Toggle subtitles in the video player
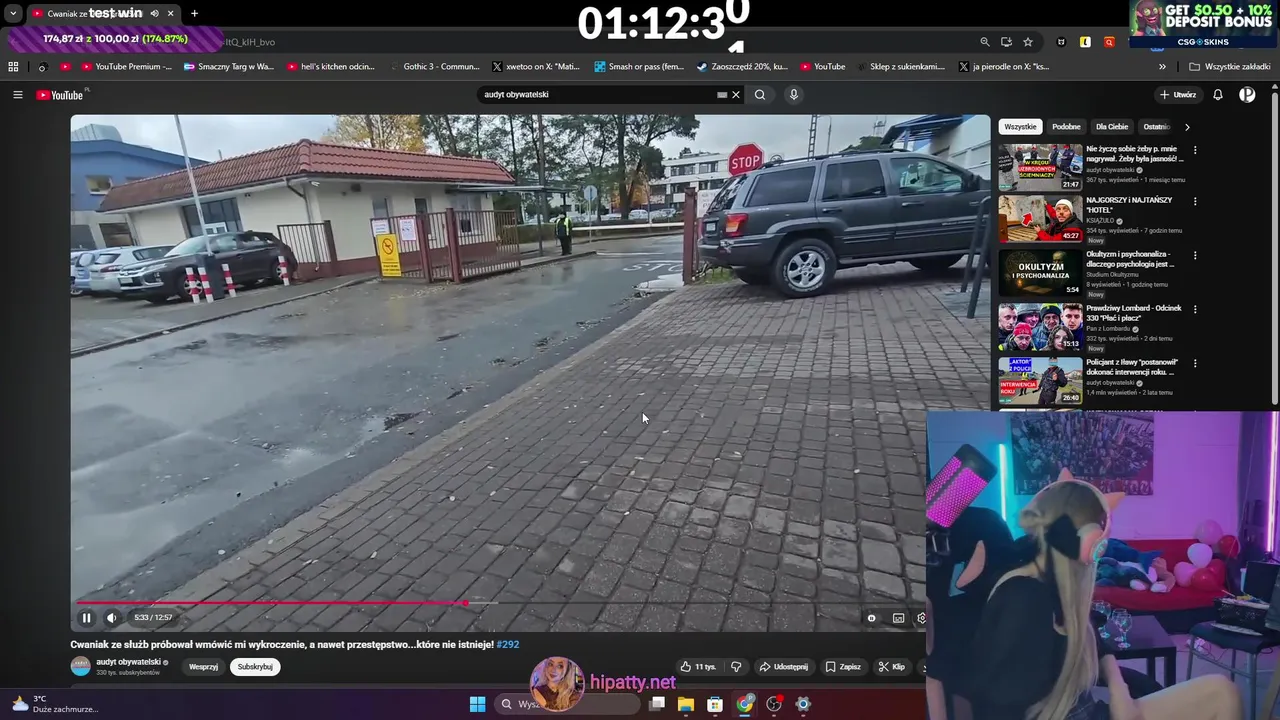 pyautogui.click(x=898, y=618)
